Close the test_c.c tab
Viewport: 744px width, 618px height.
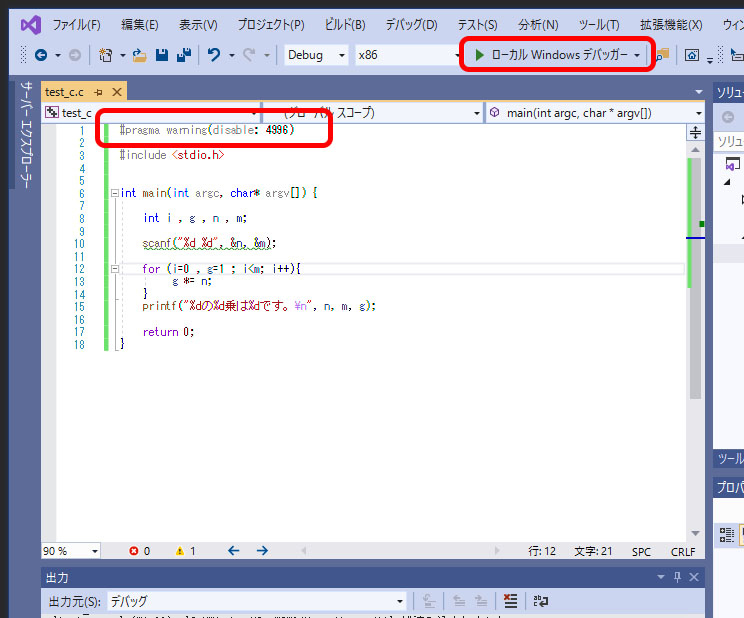[x=117, y=92]
